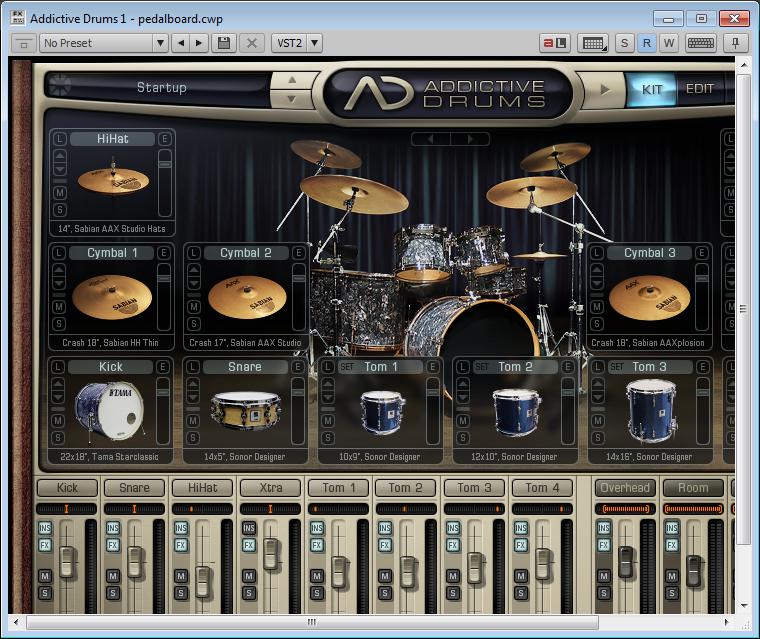Solo the HiHat kit piece slot

(60, 210)
